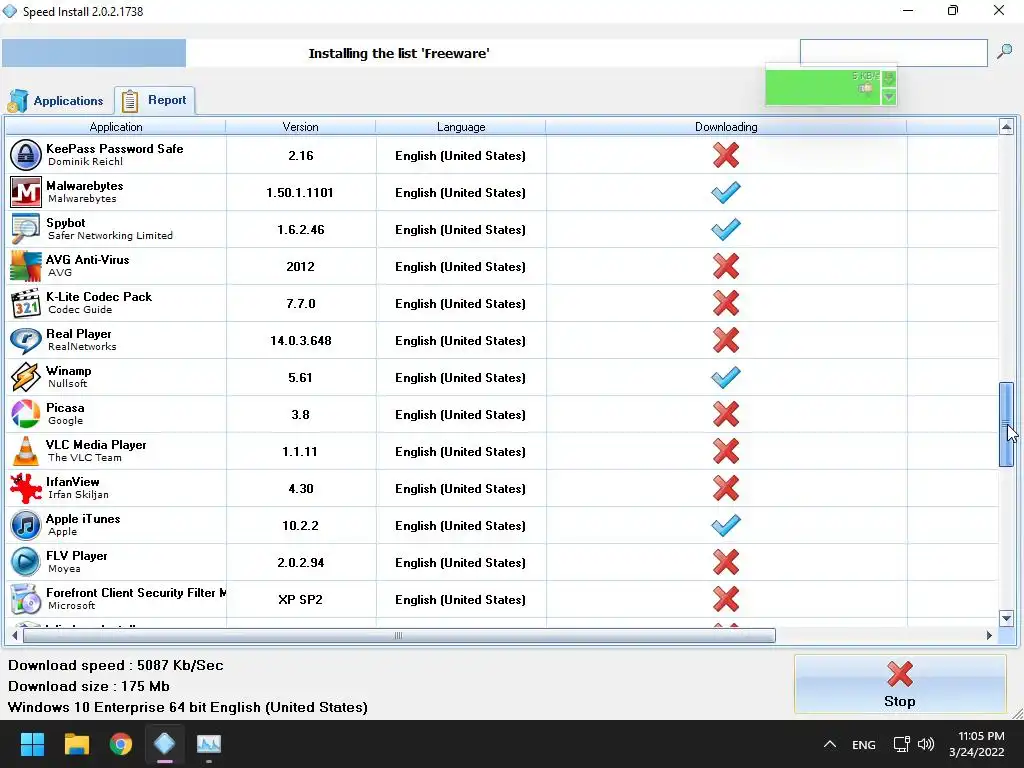Click the Speed Install taskbar icon
Image resolution: width=1024 pixels, height=768 pixels.
click(165, 744)
